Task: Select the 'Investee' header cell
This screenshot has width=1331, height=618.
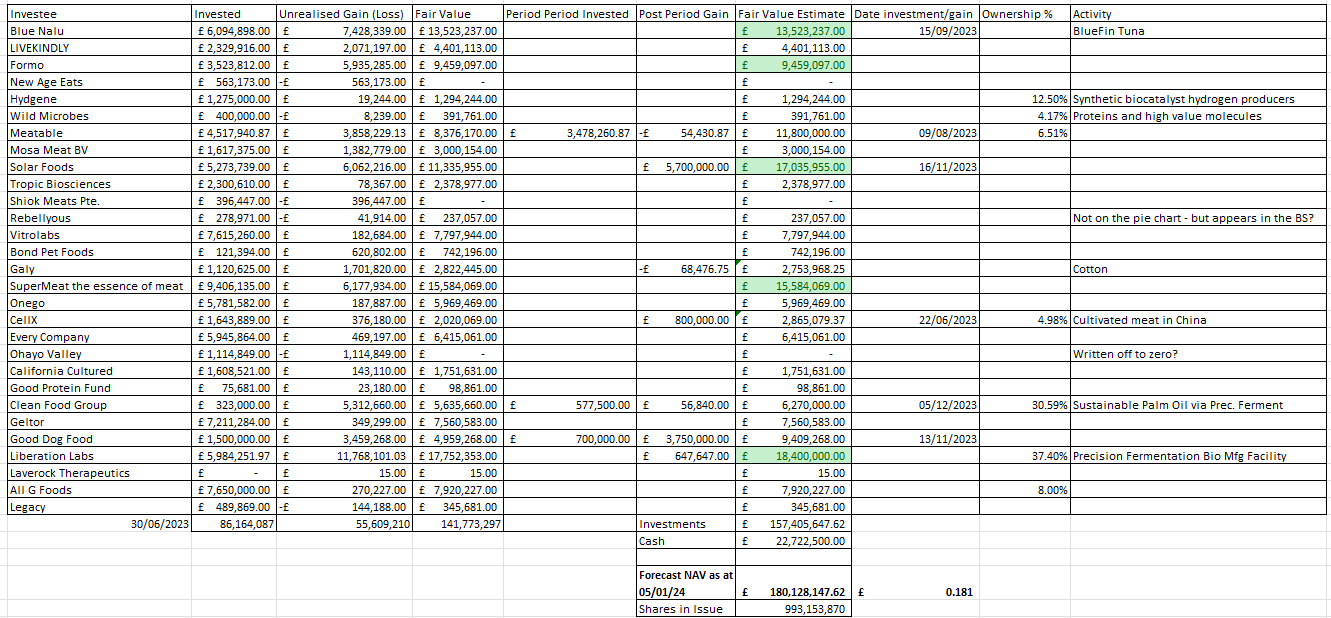Action: click(99, 14)
